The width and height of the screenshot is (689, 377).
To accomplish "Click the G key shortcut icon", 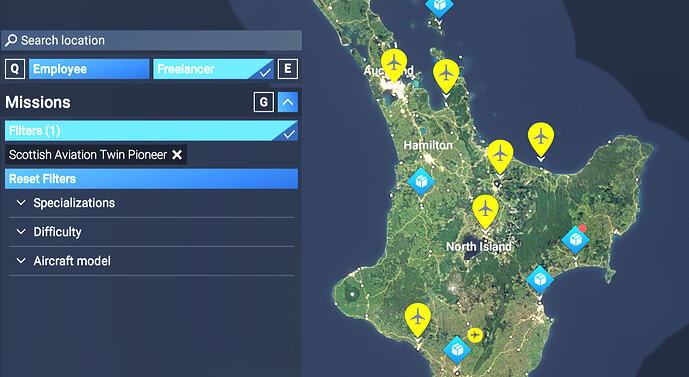I will click(264, 102).
